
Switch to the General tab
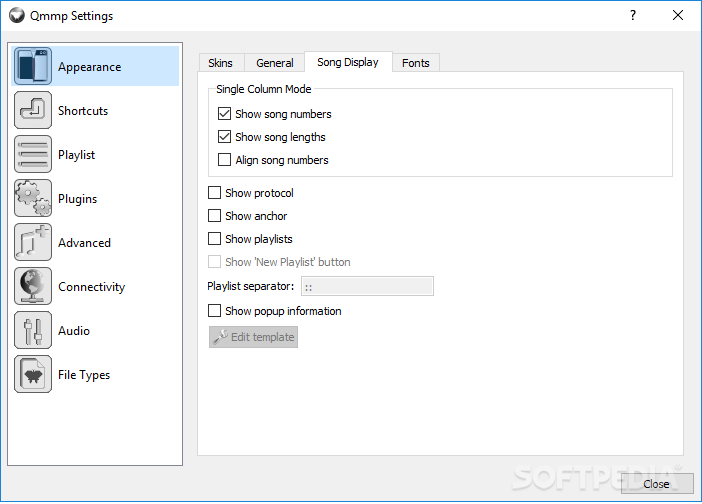point(275,63)
